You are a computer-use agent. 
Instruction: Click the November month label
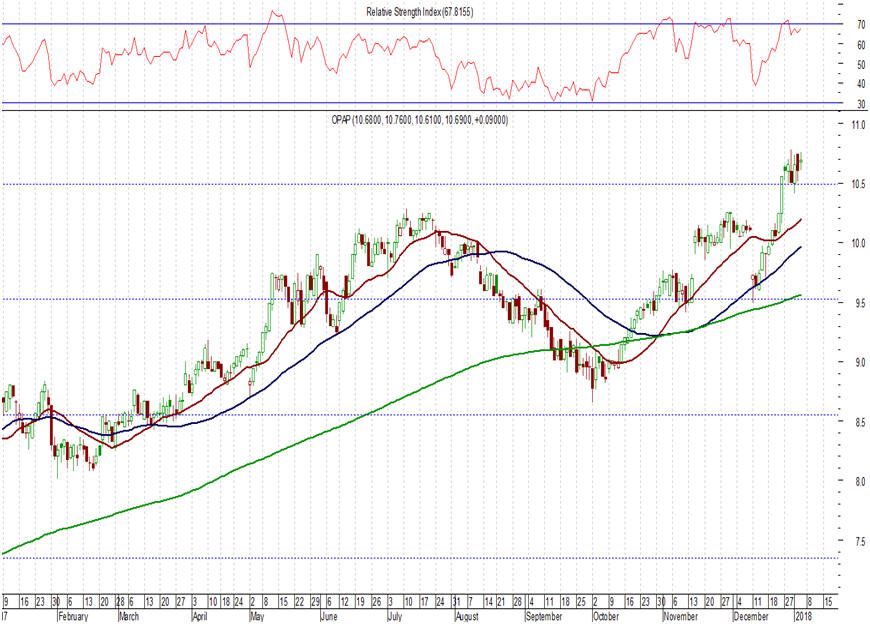(x=681, y=616)
